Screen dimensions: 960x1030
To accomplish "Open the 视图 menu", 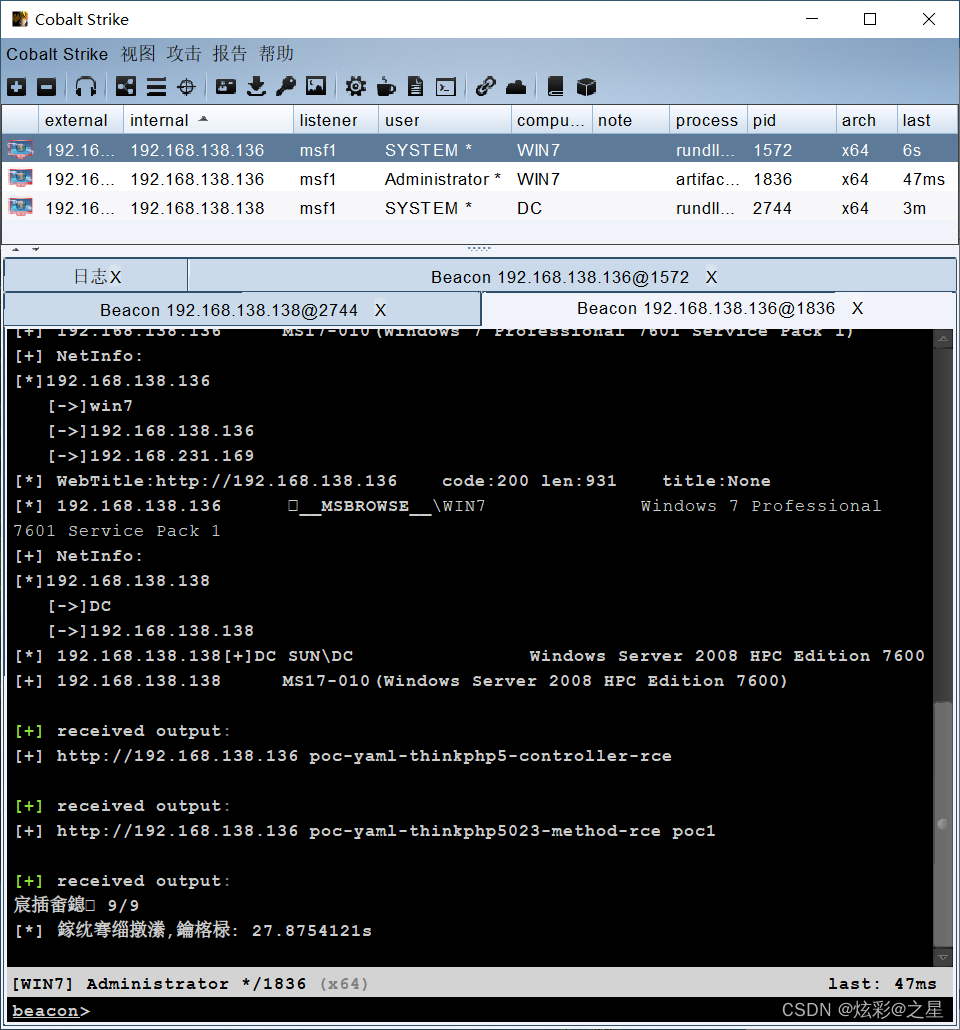I will click(x=138, y=54).
